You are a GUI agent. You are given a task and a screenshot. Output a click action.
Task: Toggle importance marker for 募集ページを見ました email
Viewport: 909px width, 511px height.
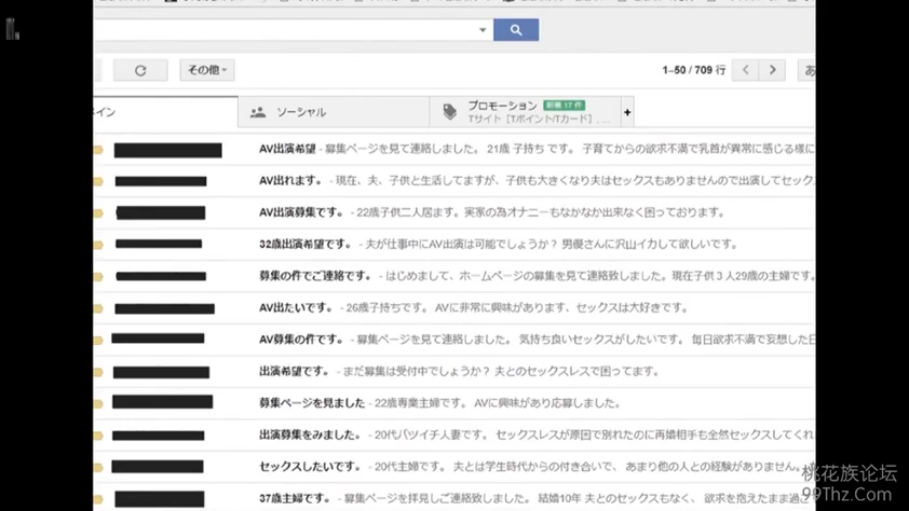click(97, 403)
